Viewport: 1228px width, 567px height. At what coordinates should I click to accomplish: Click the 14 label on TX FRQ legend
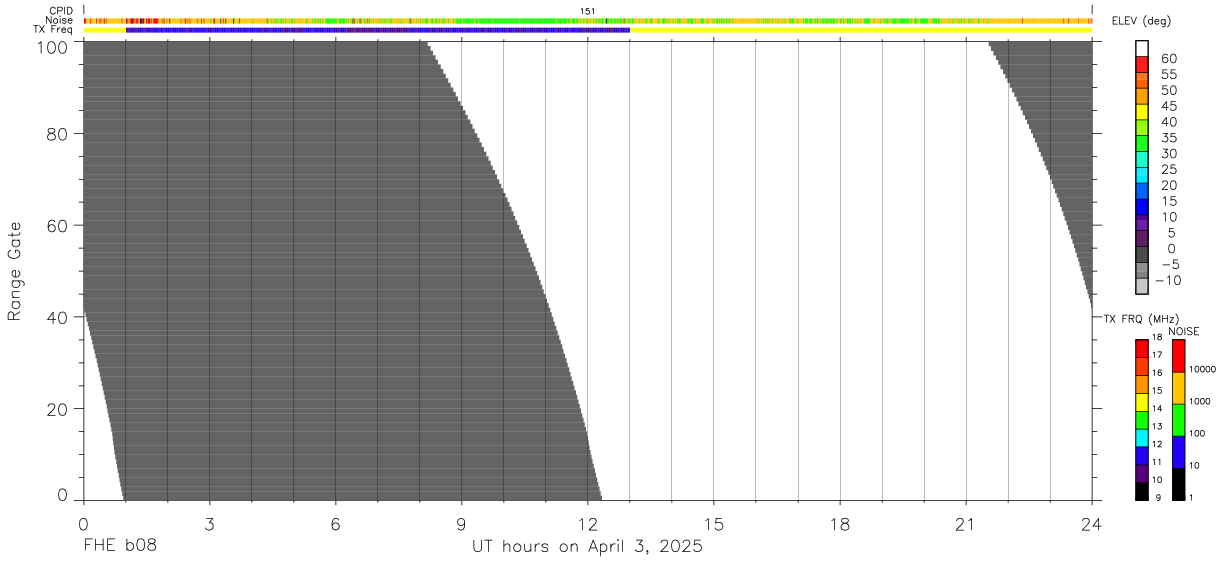[x=1157, y=408]
